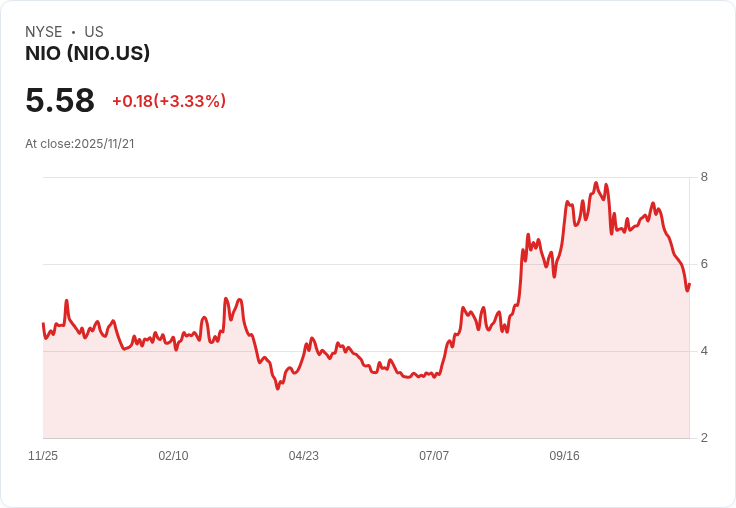Click the current price 5.58
Viewport: 736px width, 508px height.
(60, 100)
